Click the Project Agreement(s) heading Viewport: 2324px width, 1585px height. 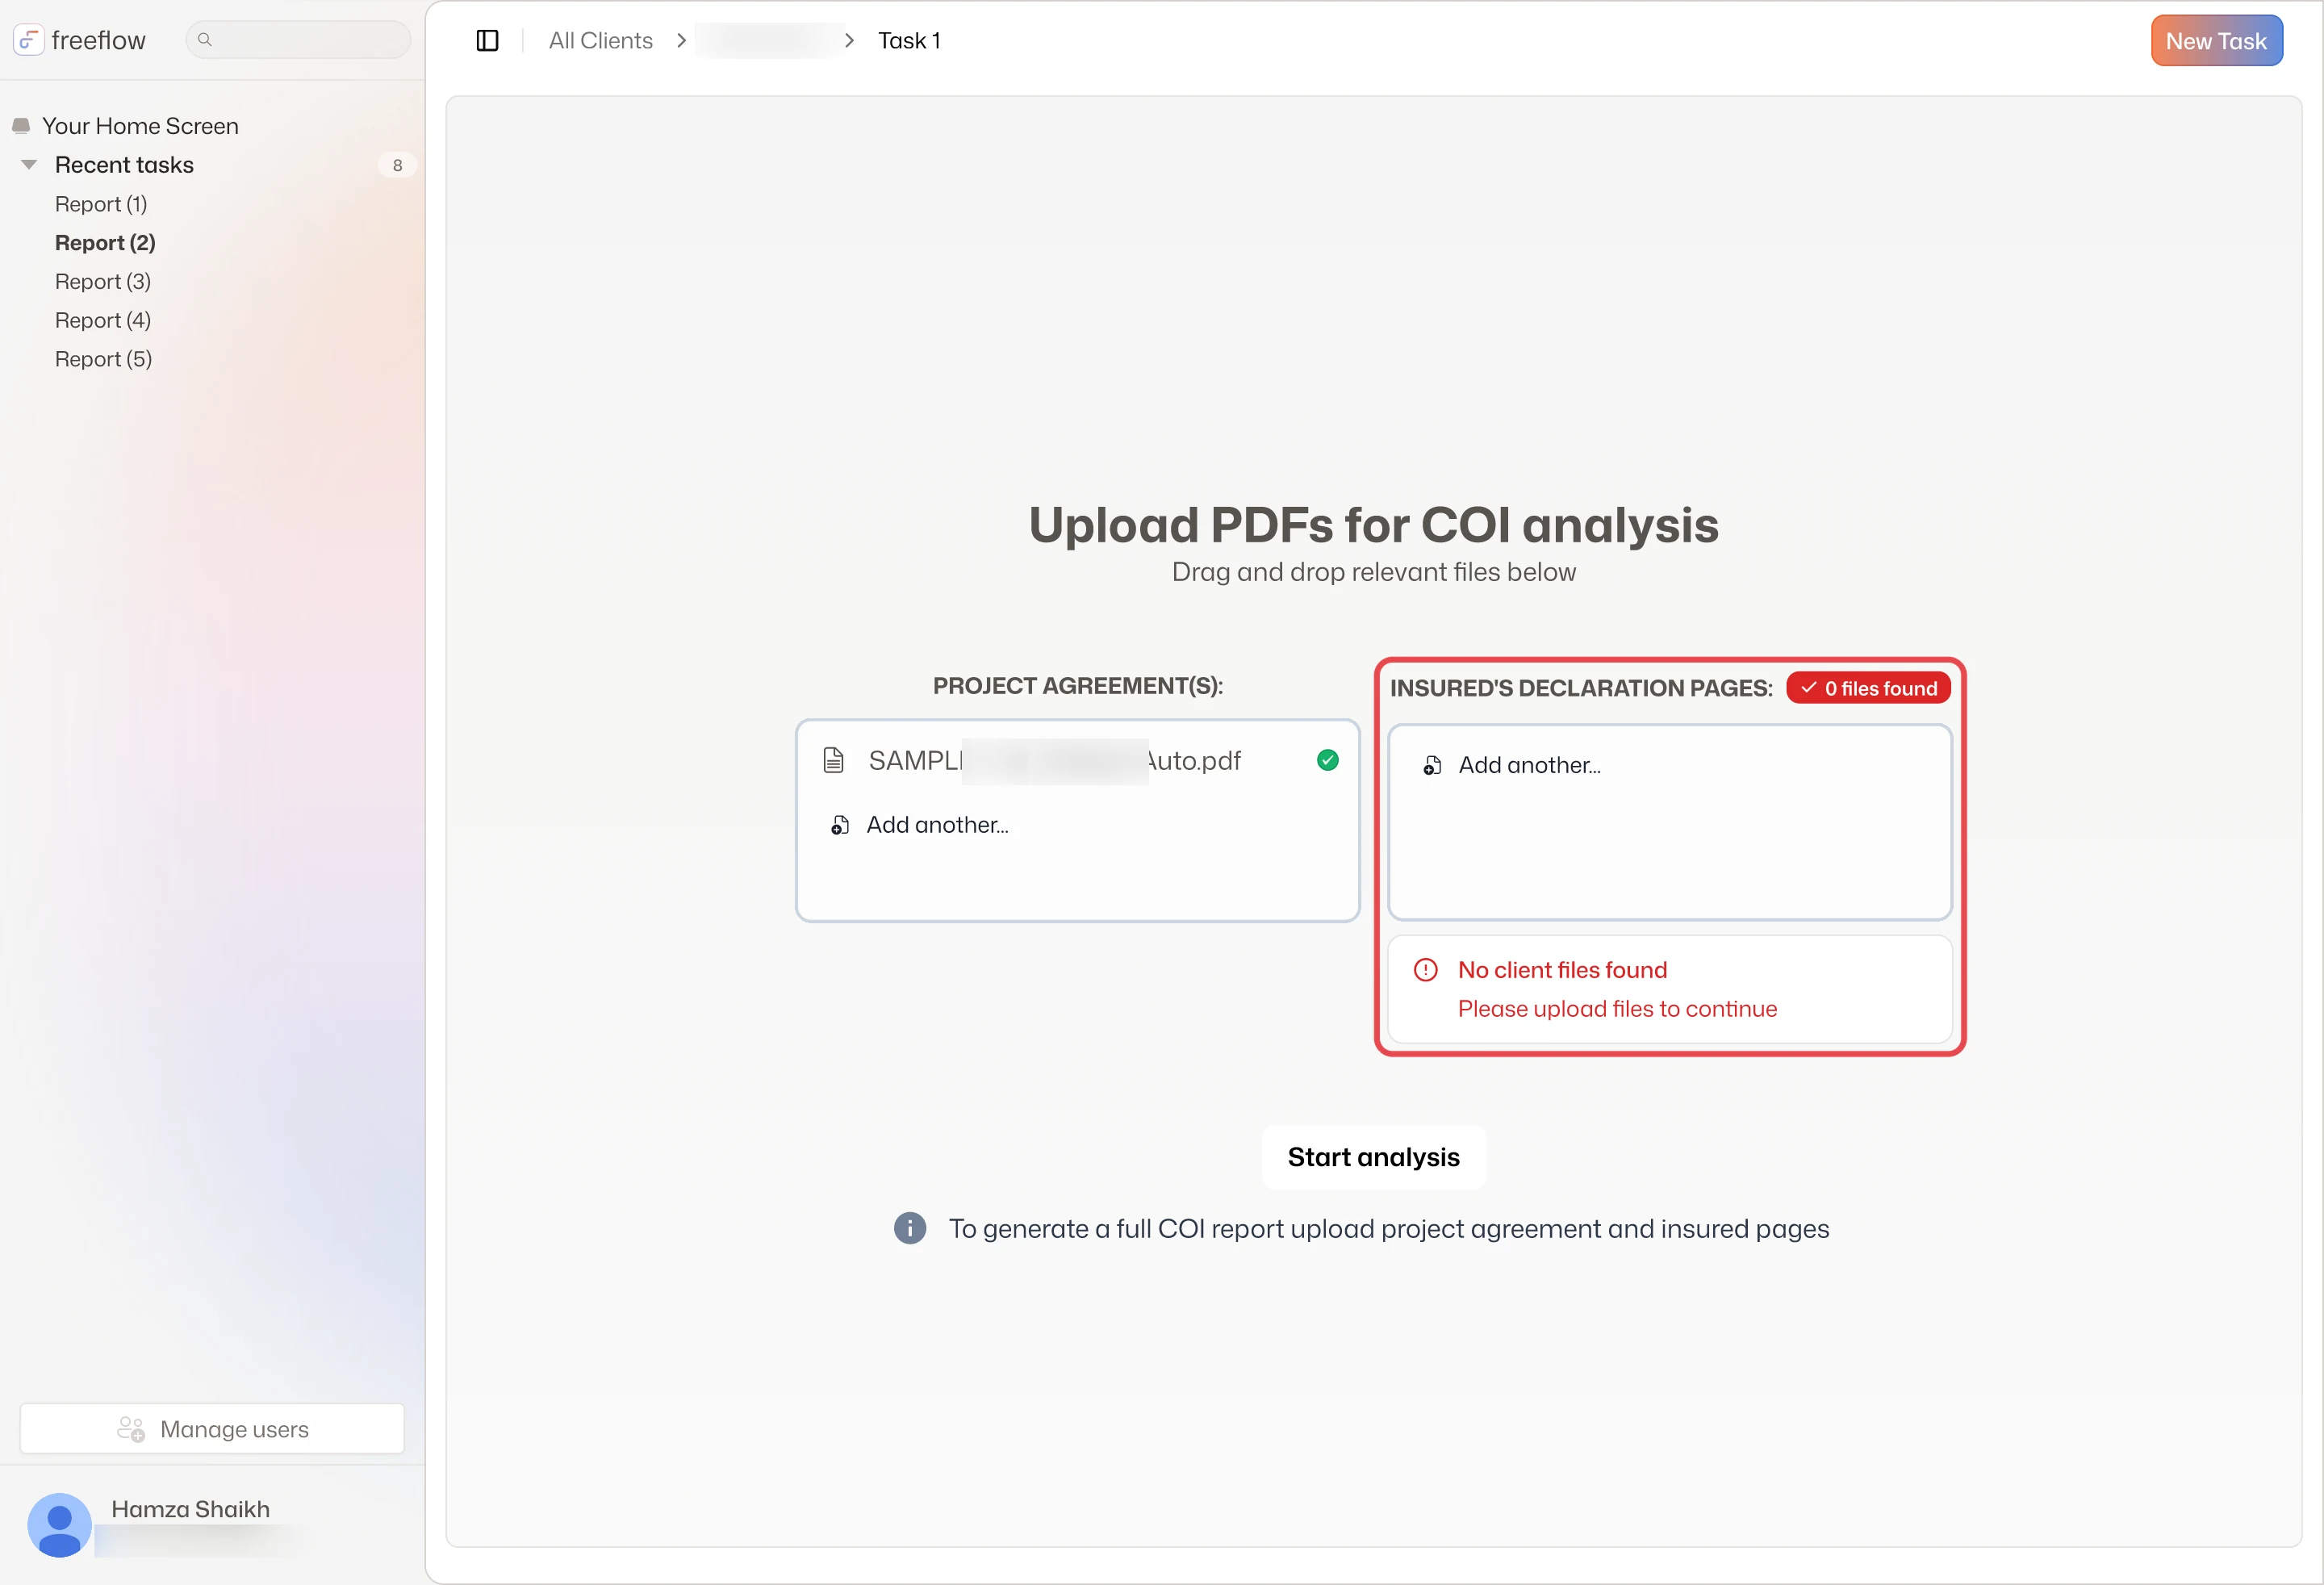pos(1078,686)
